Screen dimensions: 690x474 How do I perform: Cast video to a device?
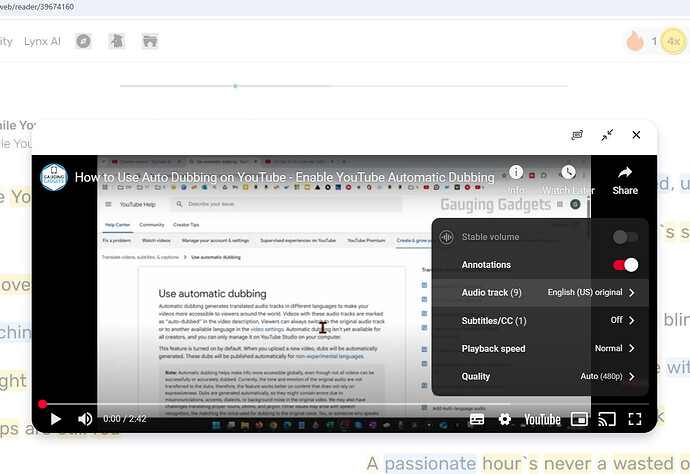[x=607, y=419]
